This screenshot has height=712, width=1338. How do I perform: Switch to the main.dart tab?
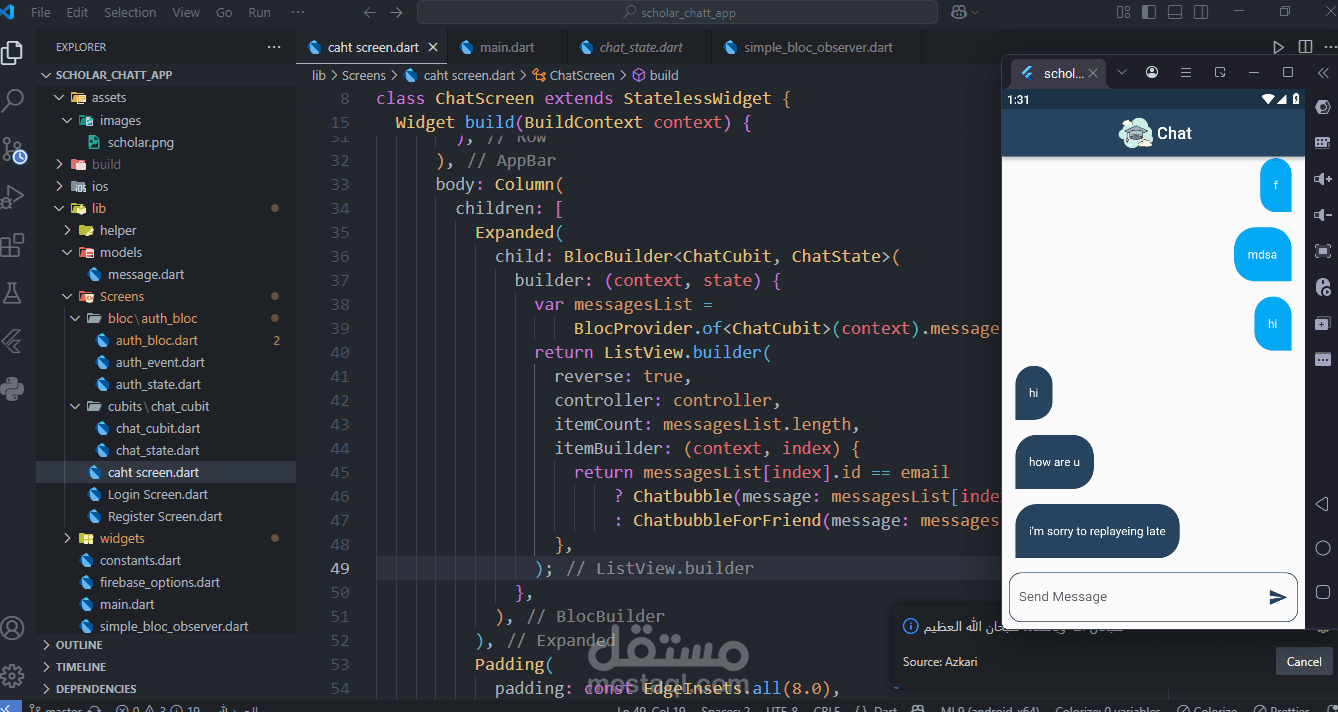pos(507,47)
